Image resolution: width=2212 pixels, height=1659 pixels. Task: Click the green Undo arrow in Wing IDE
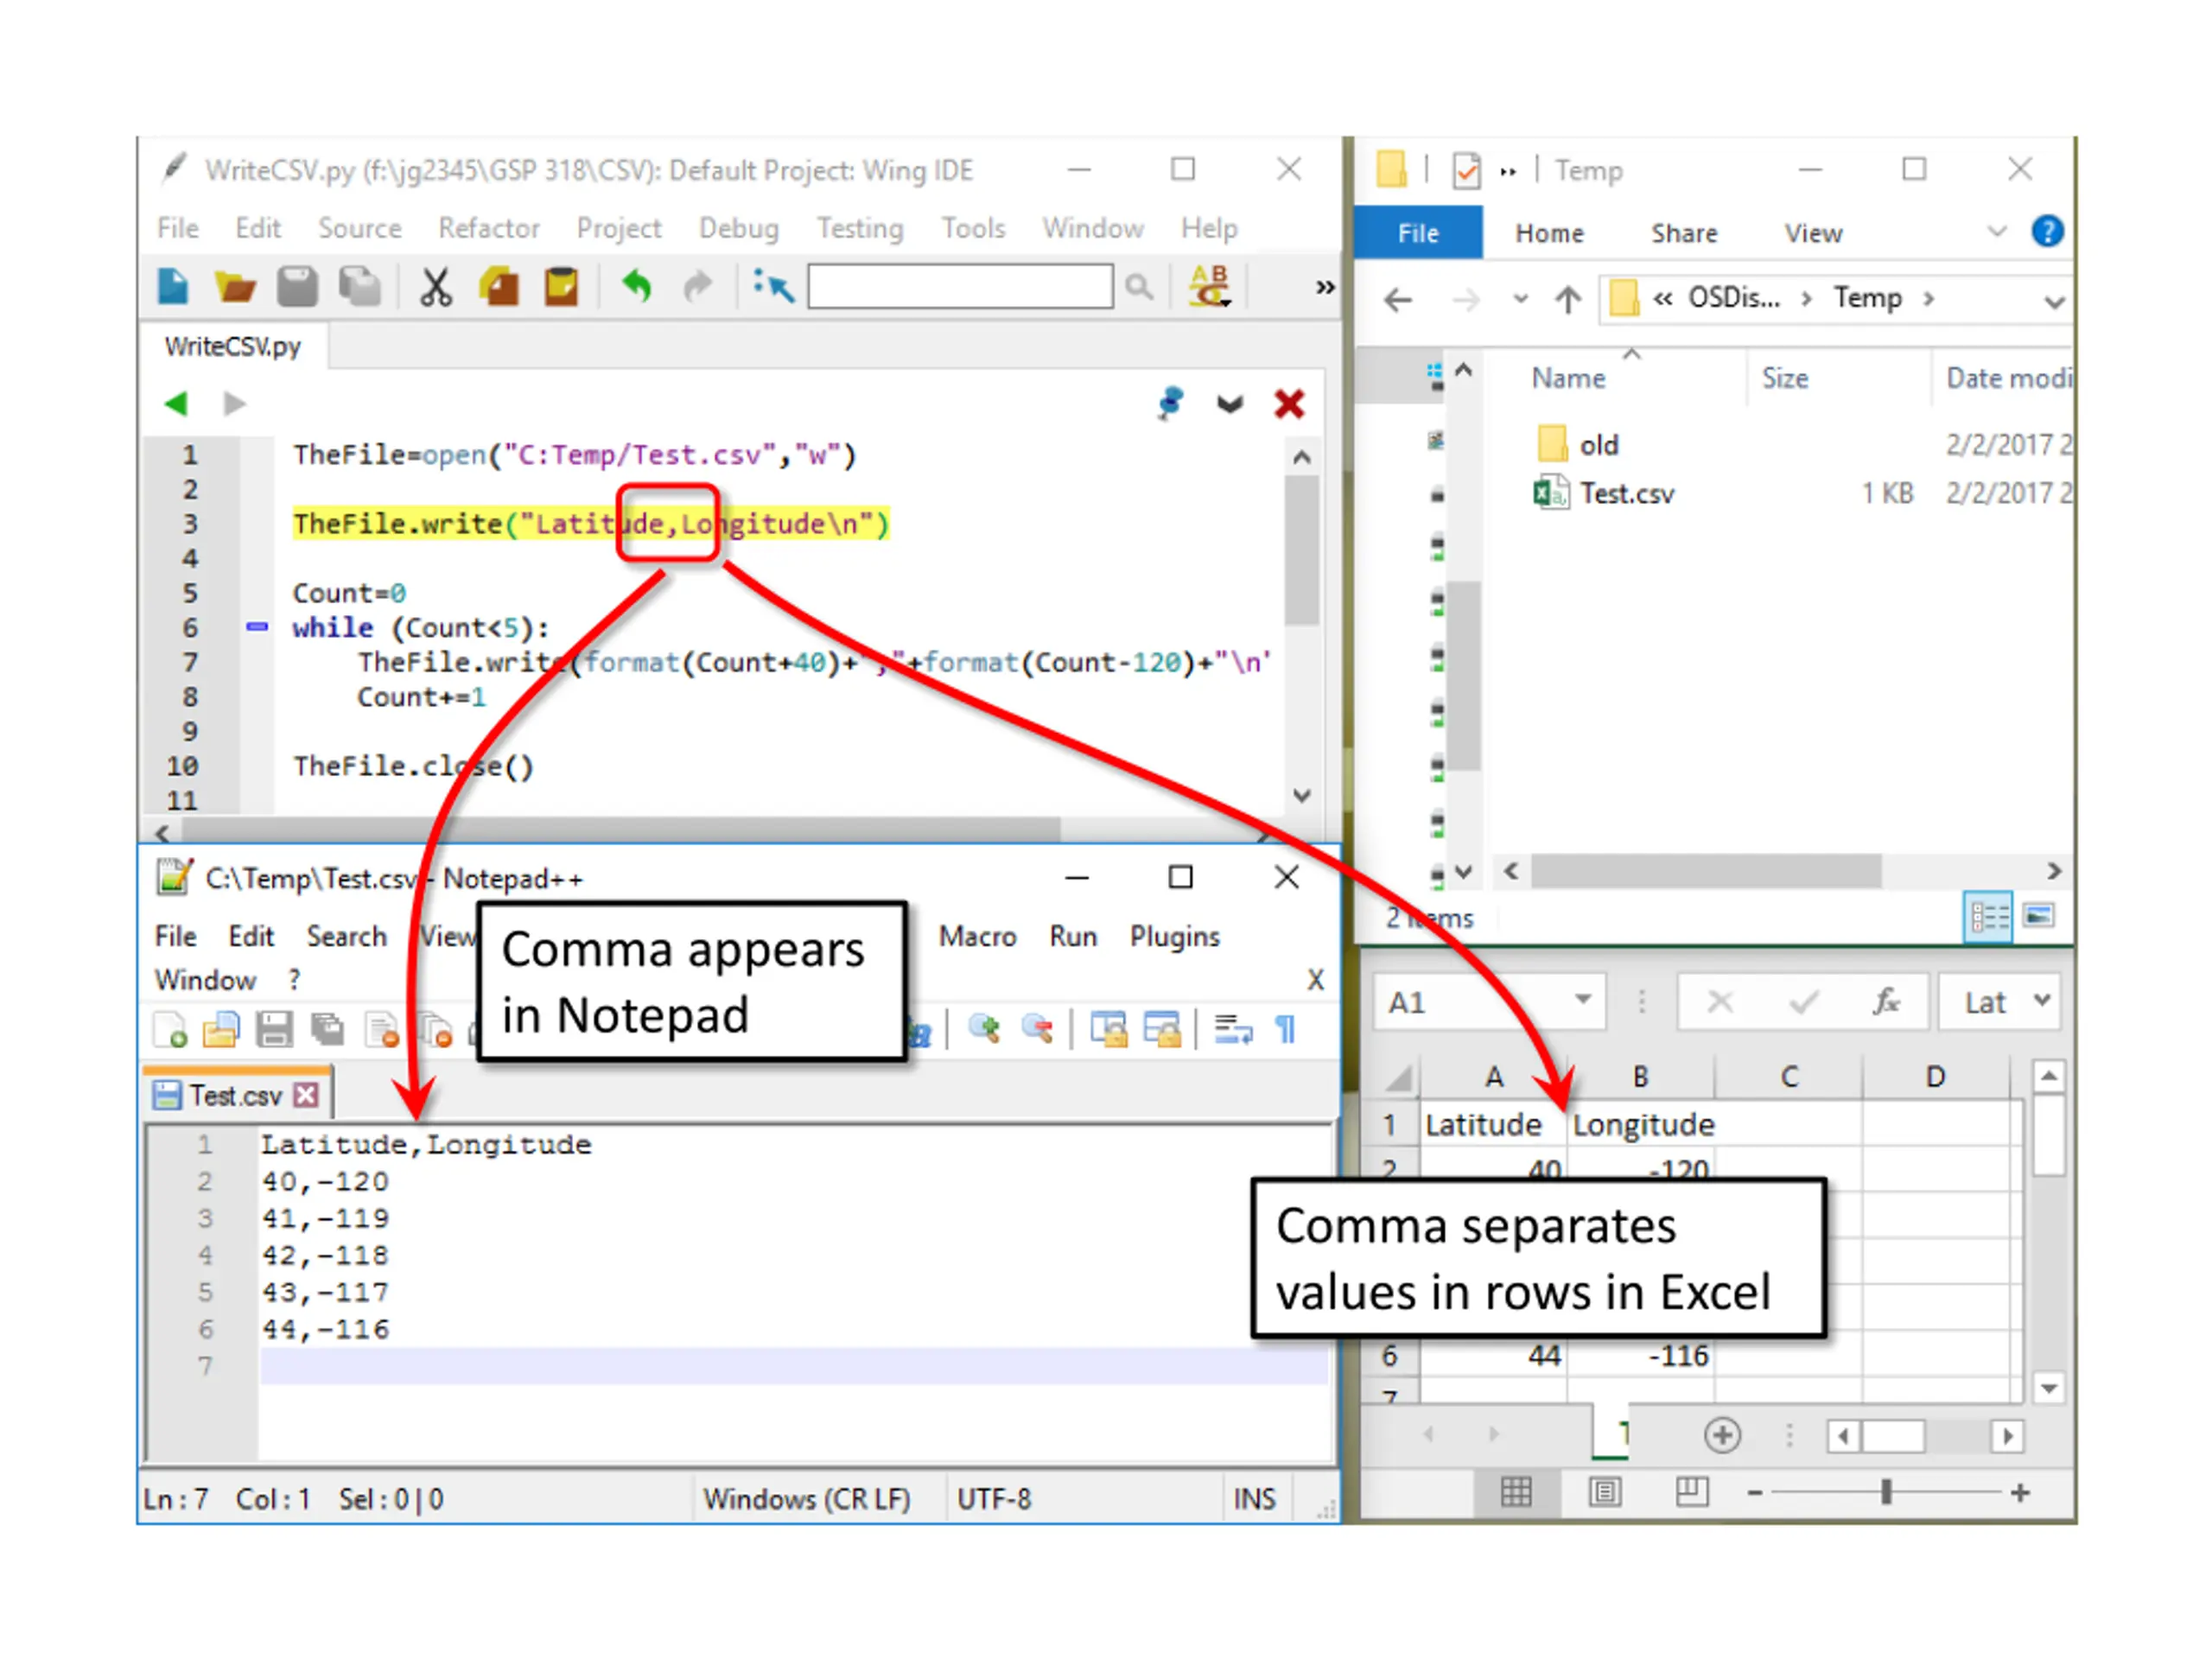pyautogui.click(x=636, y=287)
